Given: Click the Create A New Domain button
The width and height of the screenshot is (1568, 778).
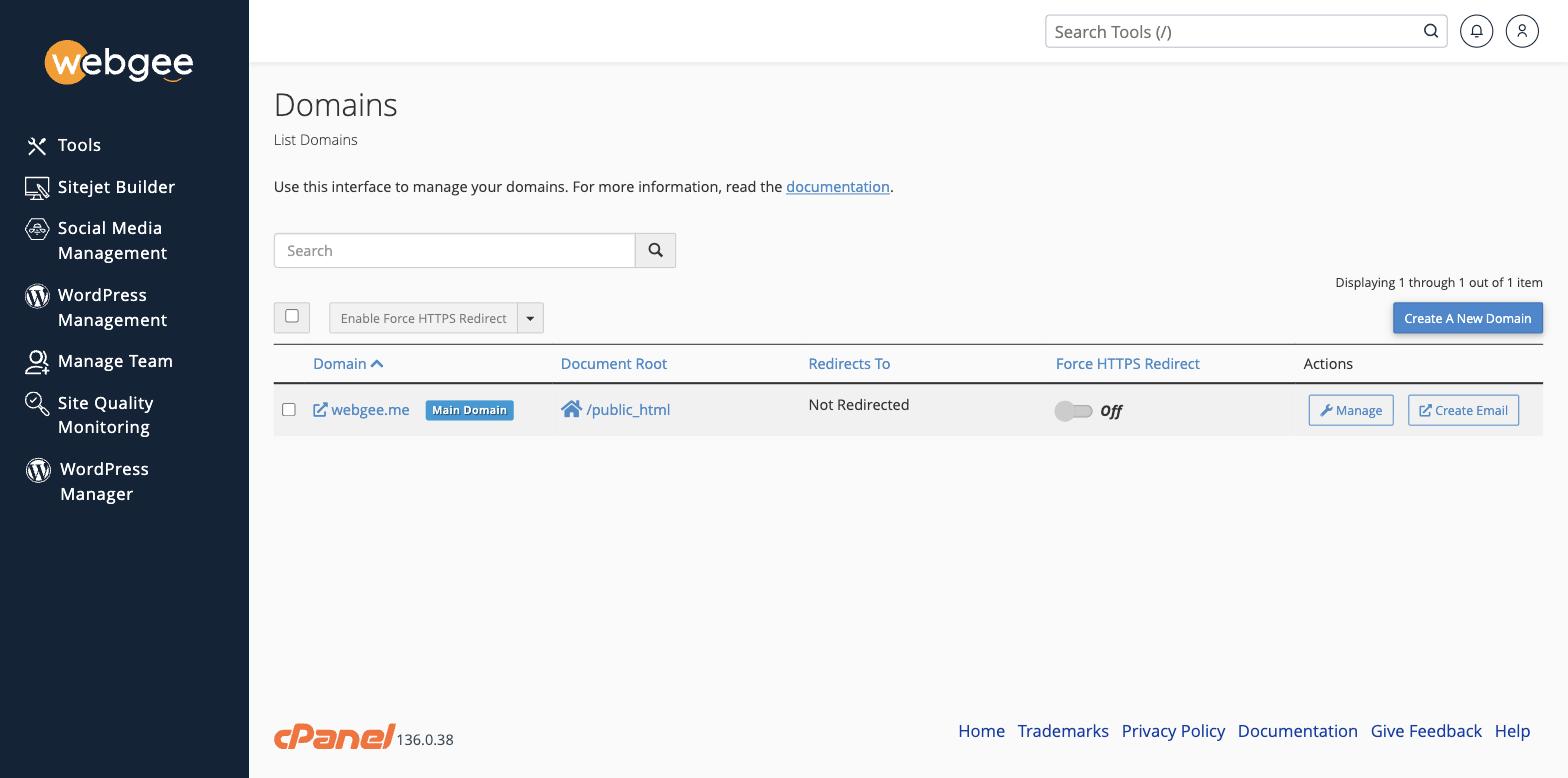Looking at the screenshot, I should click(1468, 318).
